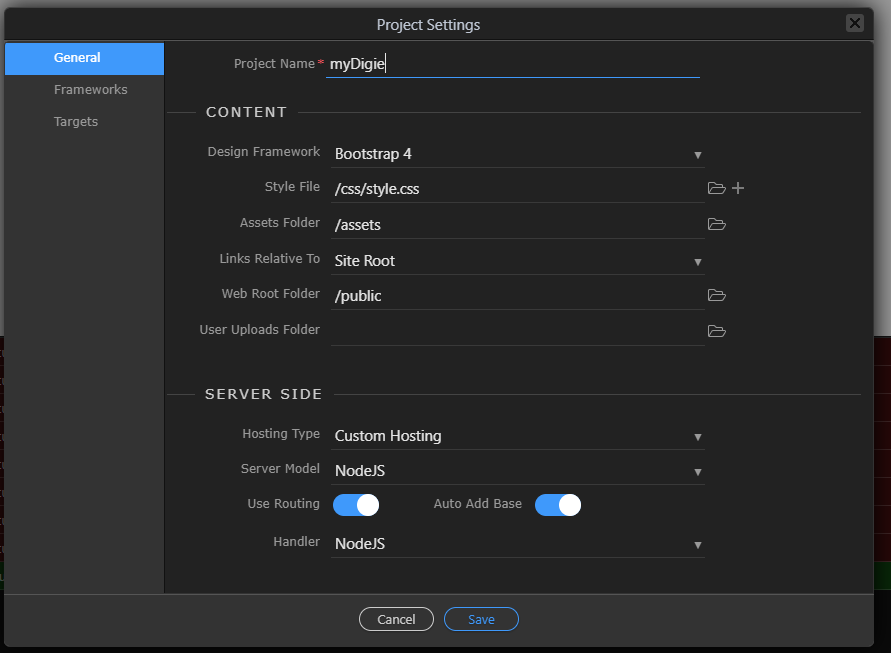Open the Links Relative To dropdown
Image resolution: width=891 pixels, height=653 pixels.
tap(517, 261)
